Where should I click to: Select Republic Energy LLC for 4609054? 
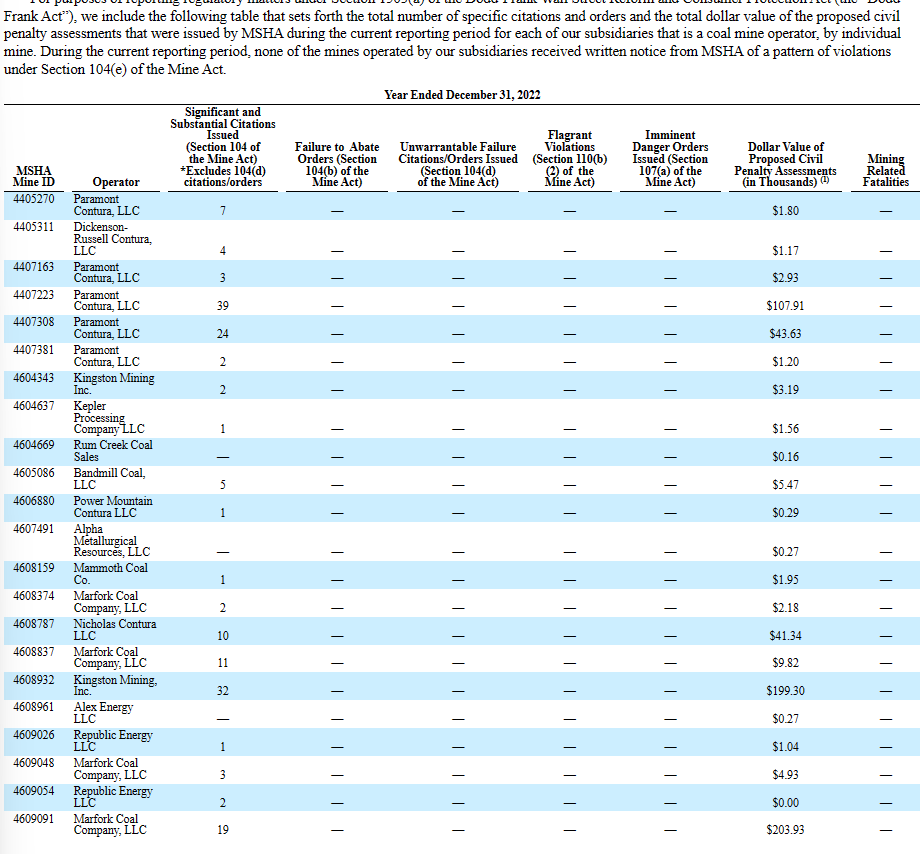pyautogui.click(x=113, y=797)
